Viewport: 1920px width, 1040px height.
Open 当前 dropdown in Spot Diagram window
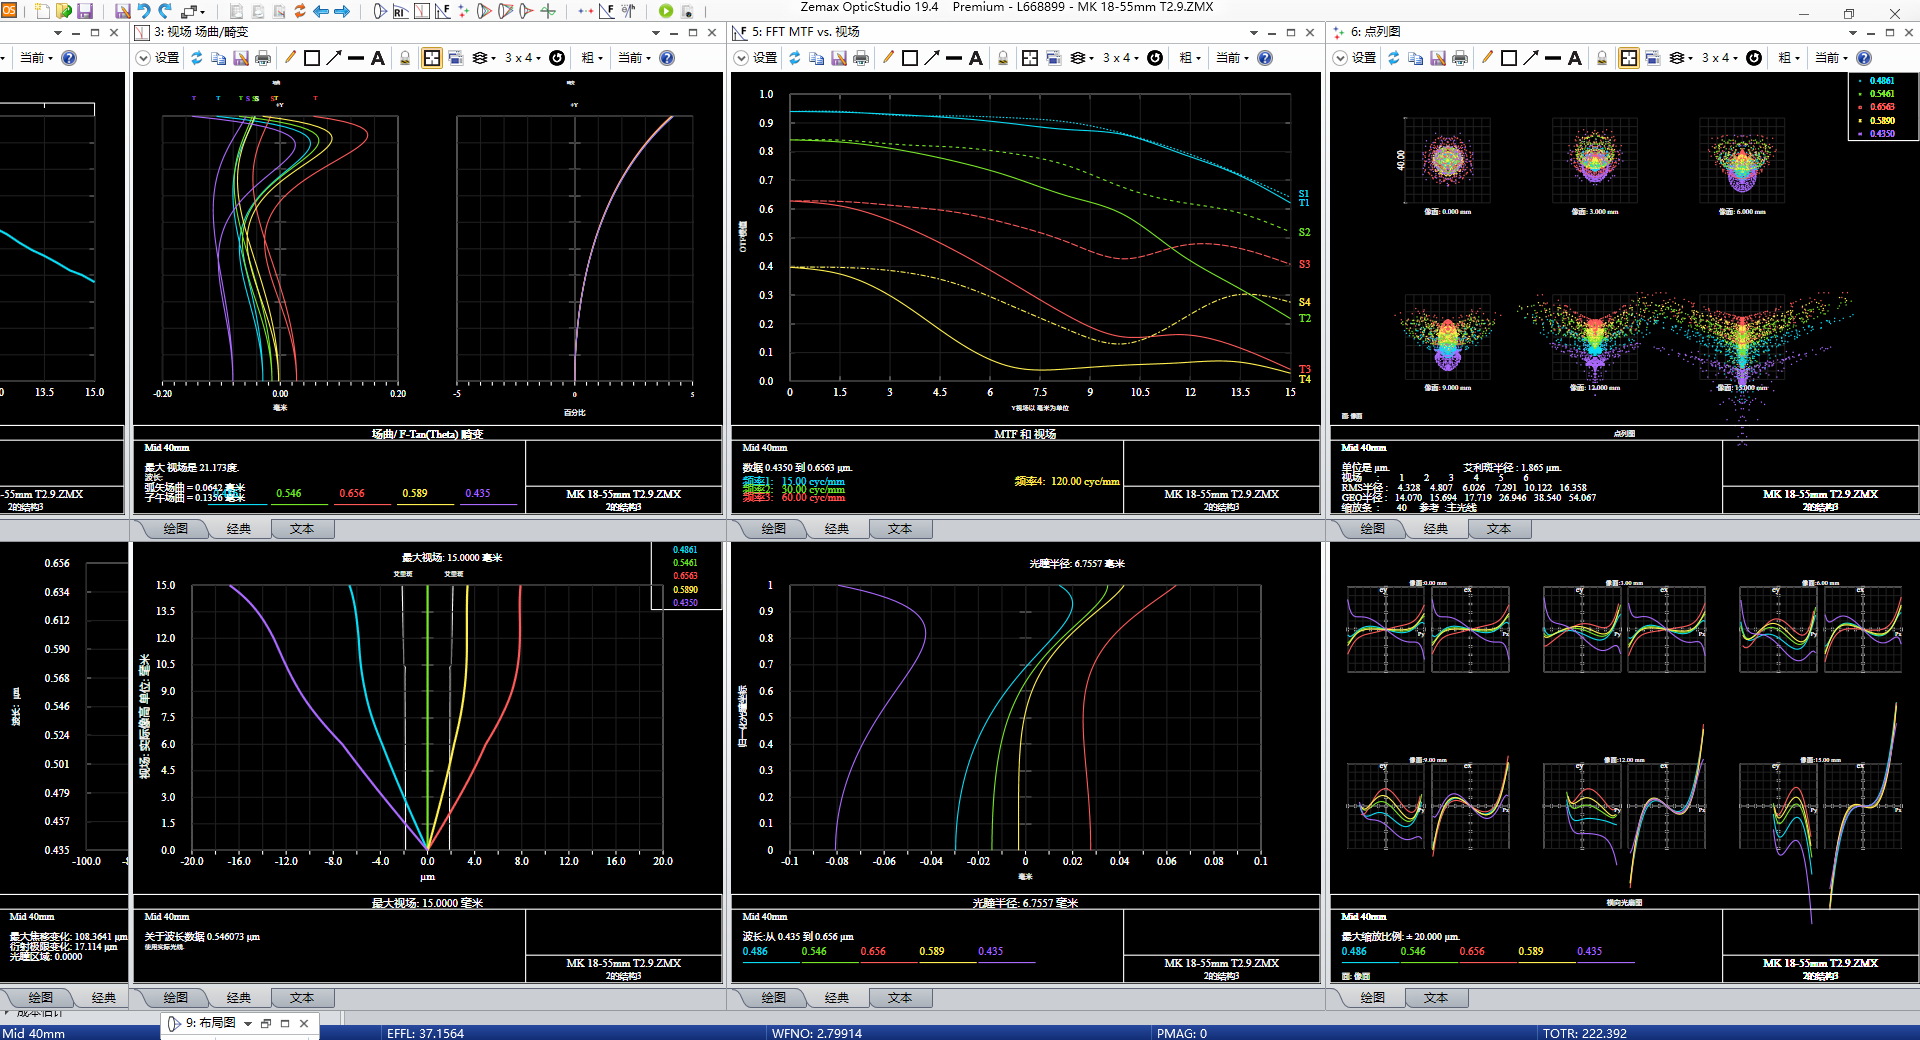[x=1832, y=58]
